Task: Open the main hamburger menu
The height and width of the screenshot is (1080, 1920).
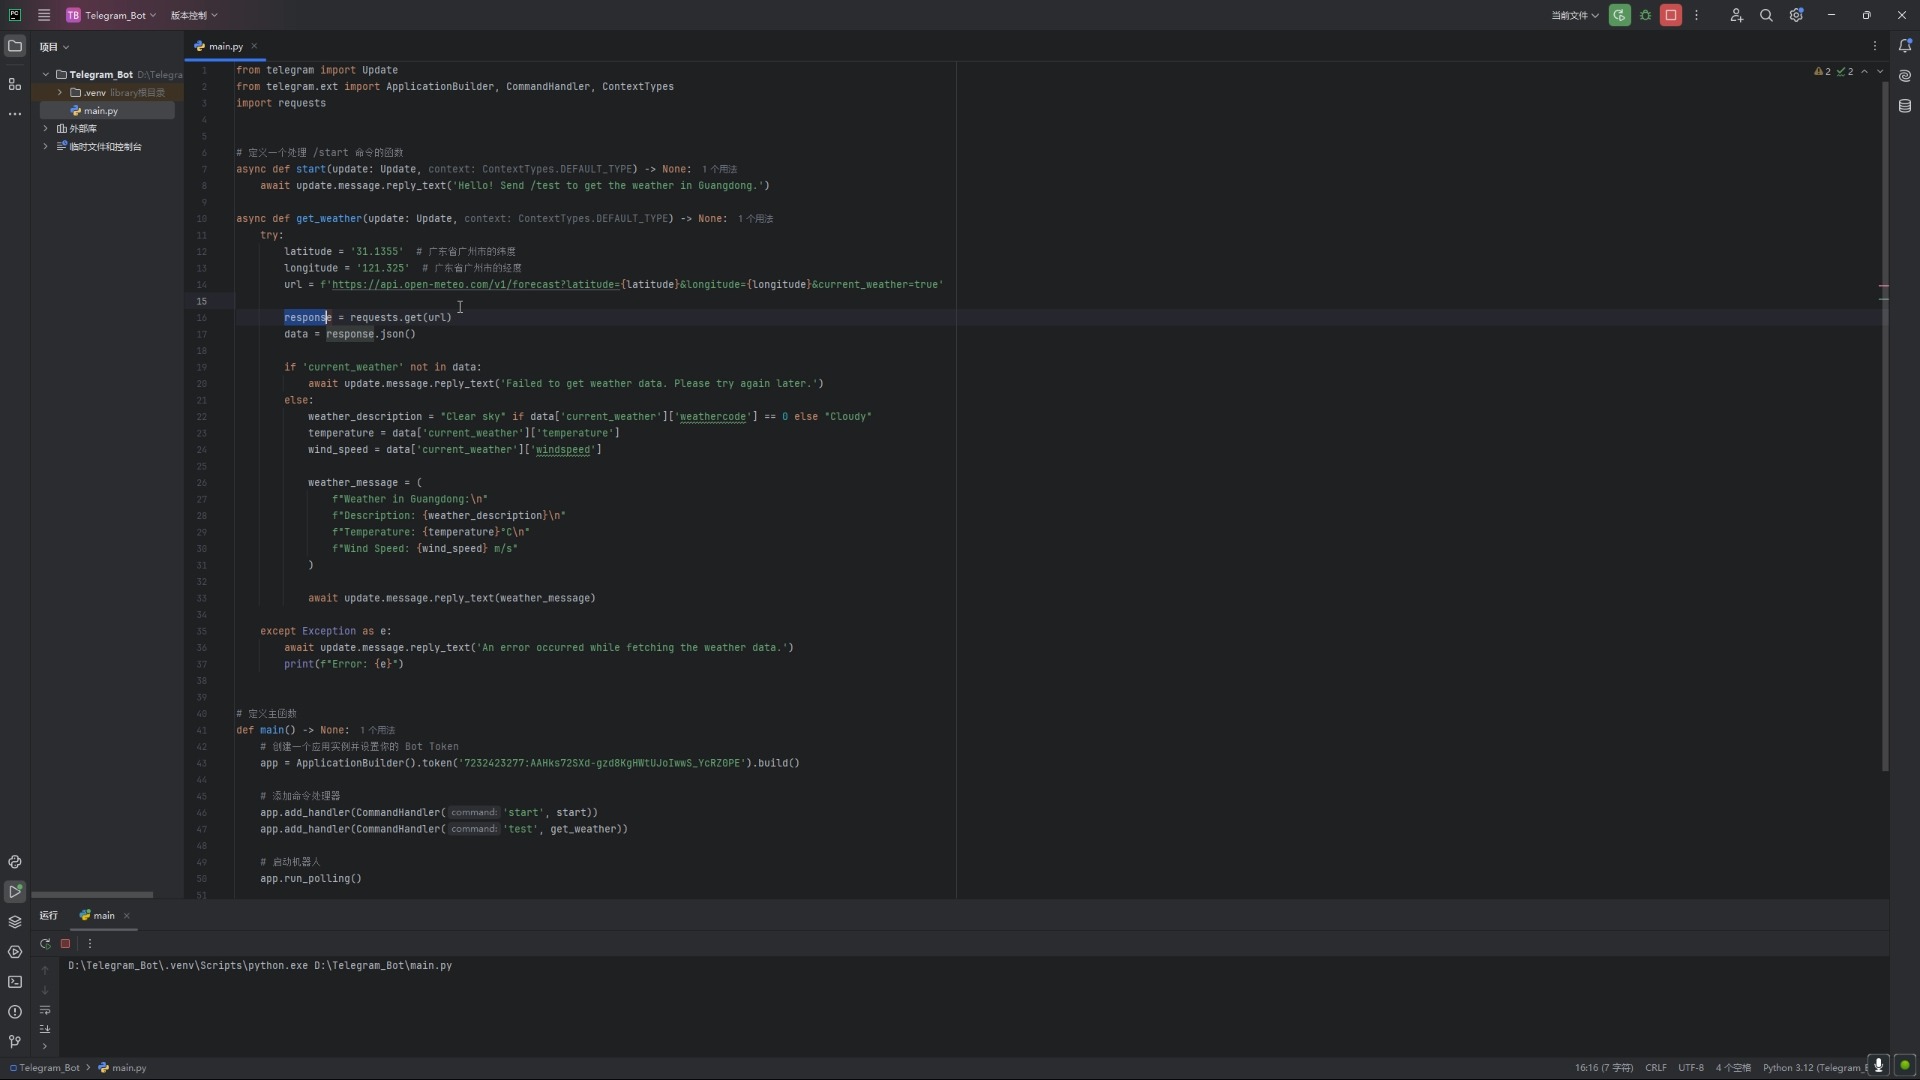Action: pyautogui.click(x=44, y=15)
